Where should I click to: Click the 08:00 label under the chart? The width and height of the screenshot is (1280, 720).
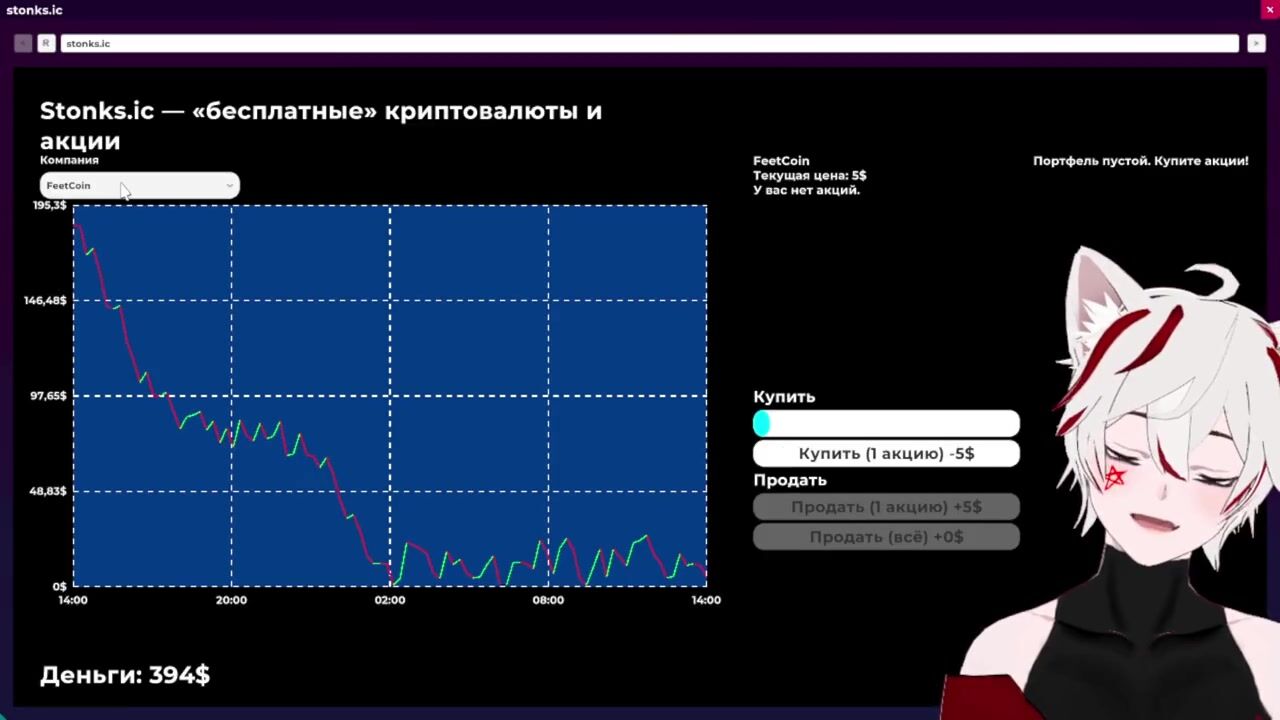click(x=548, y=600)
